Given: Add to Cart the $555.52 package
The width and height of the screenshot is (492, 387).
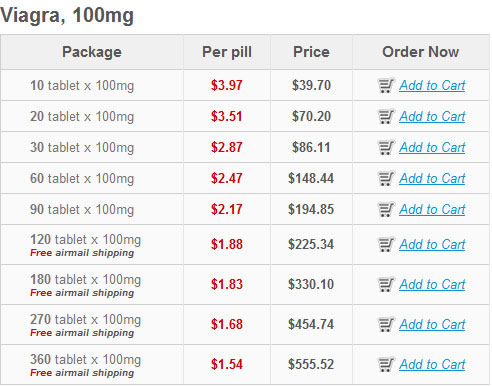Looking at the screenshot, I should tap(432, 364).
